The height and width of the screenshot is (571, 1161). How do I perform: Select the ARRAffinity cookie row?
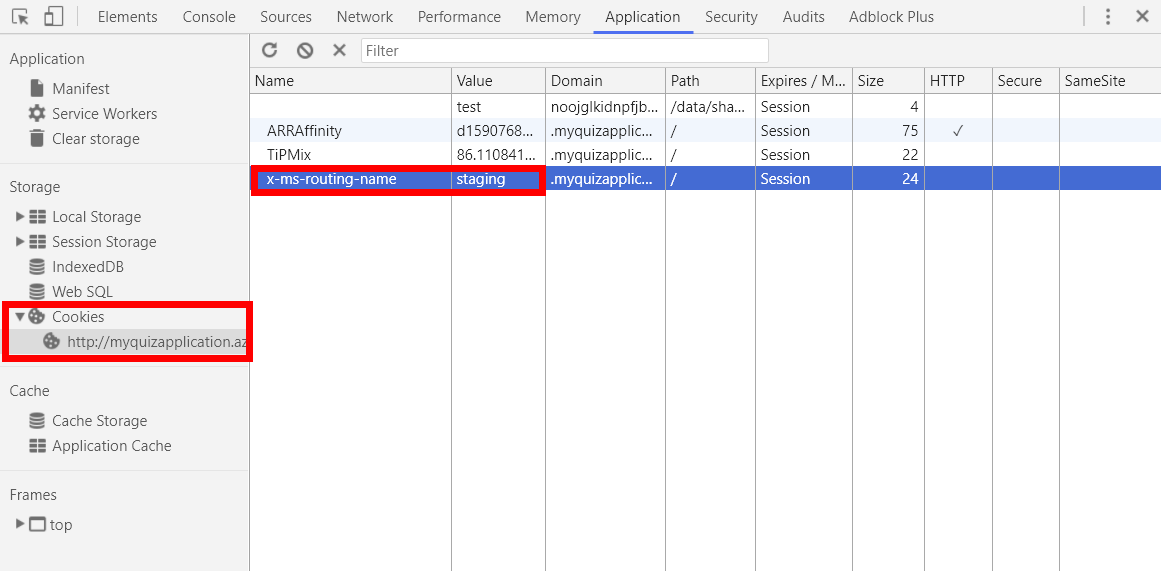(706, 131)
